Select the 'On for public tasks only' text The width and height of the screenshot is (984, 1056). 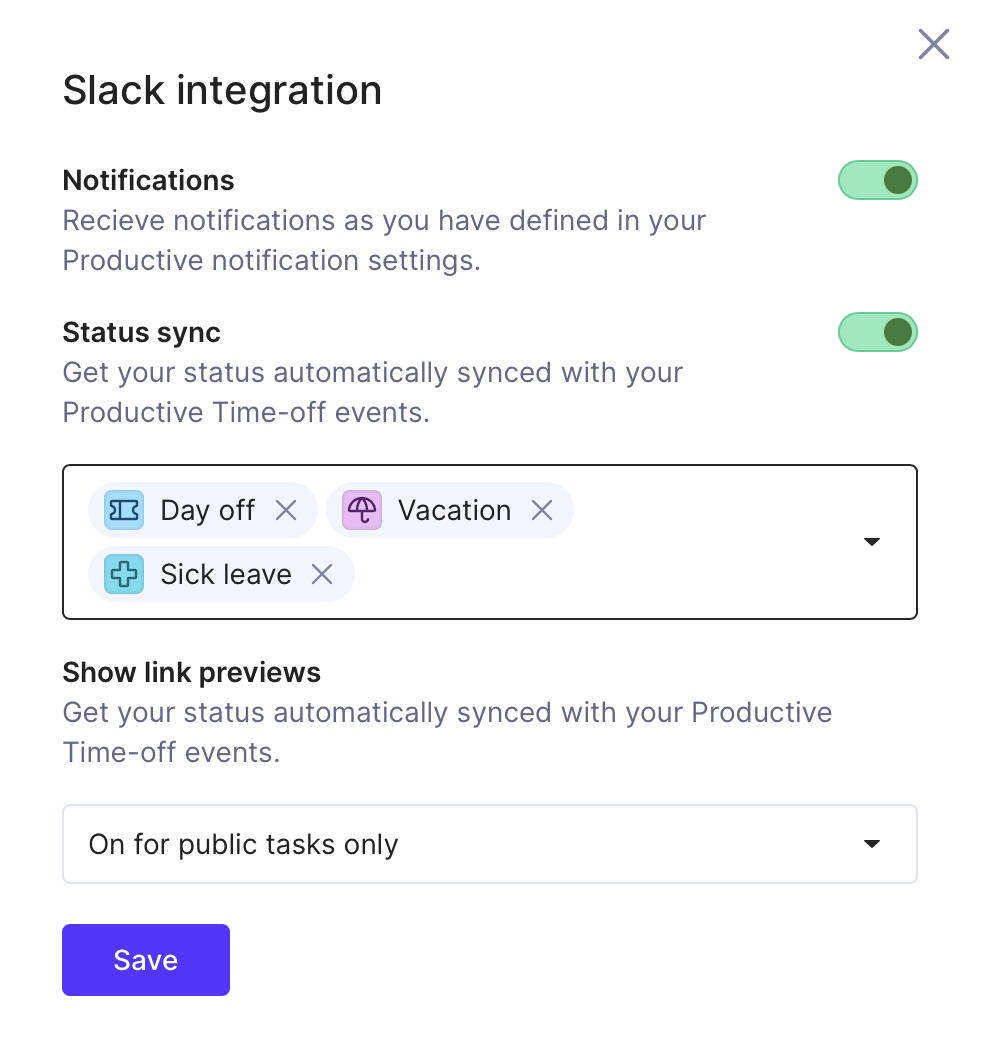(243, 844)
